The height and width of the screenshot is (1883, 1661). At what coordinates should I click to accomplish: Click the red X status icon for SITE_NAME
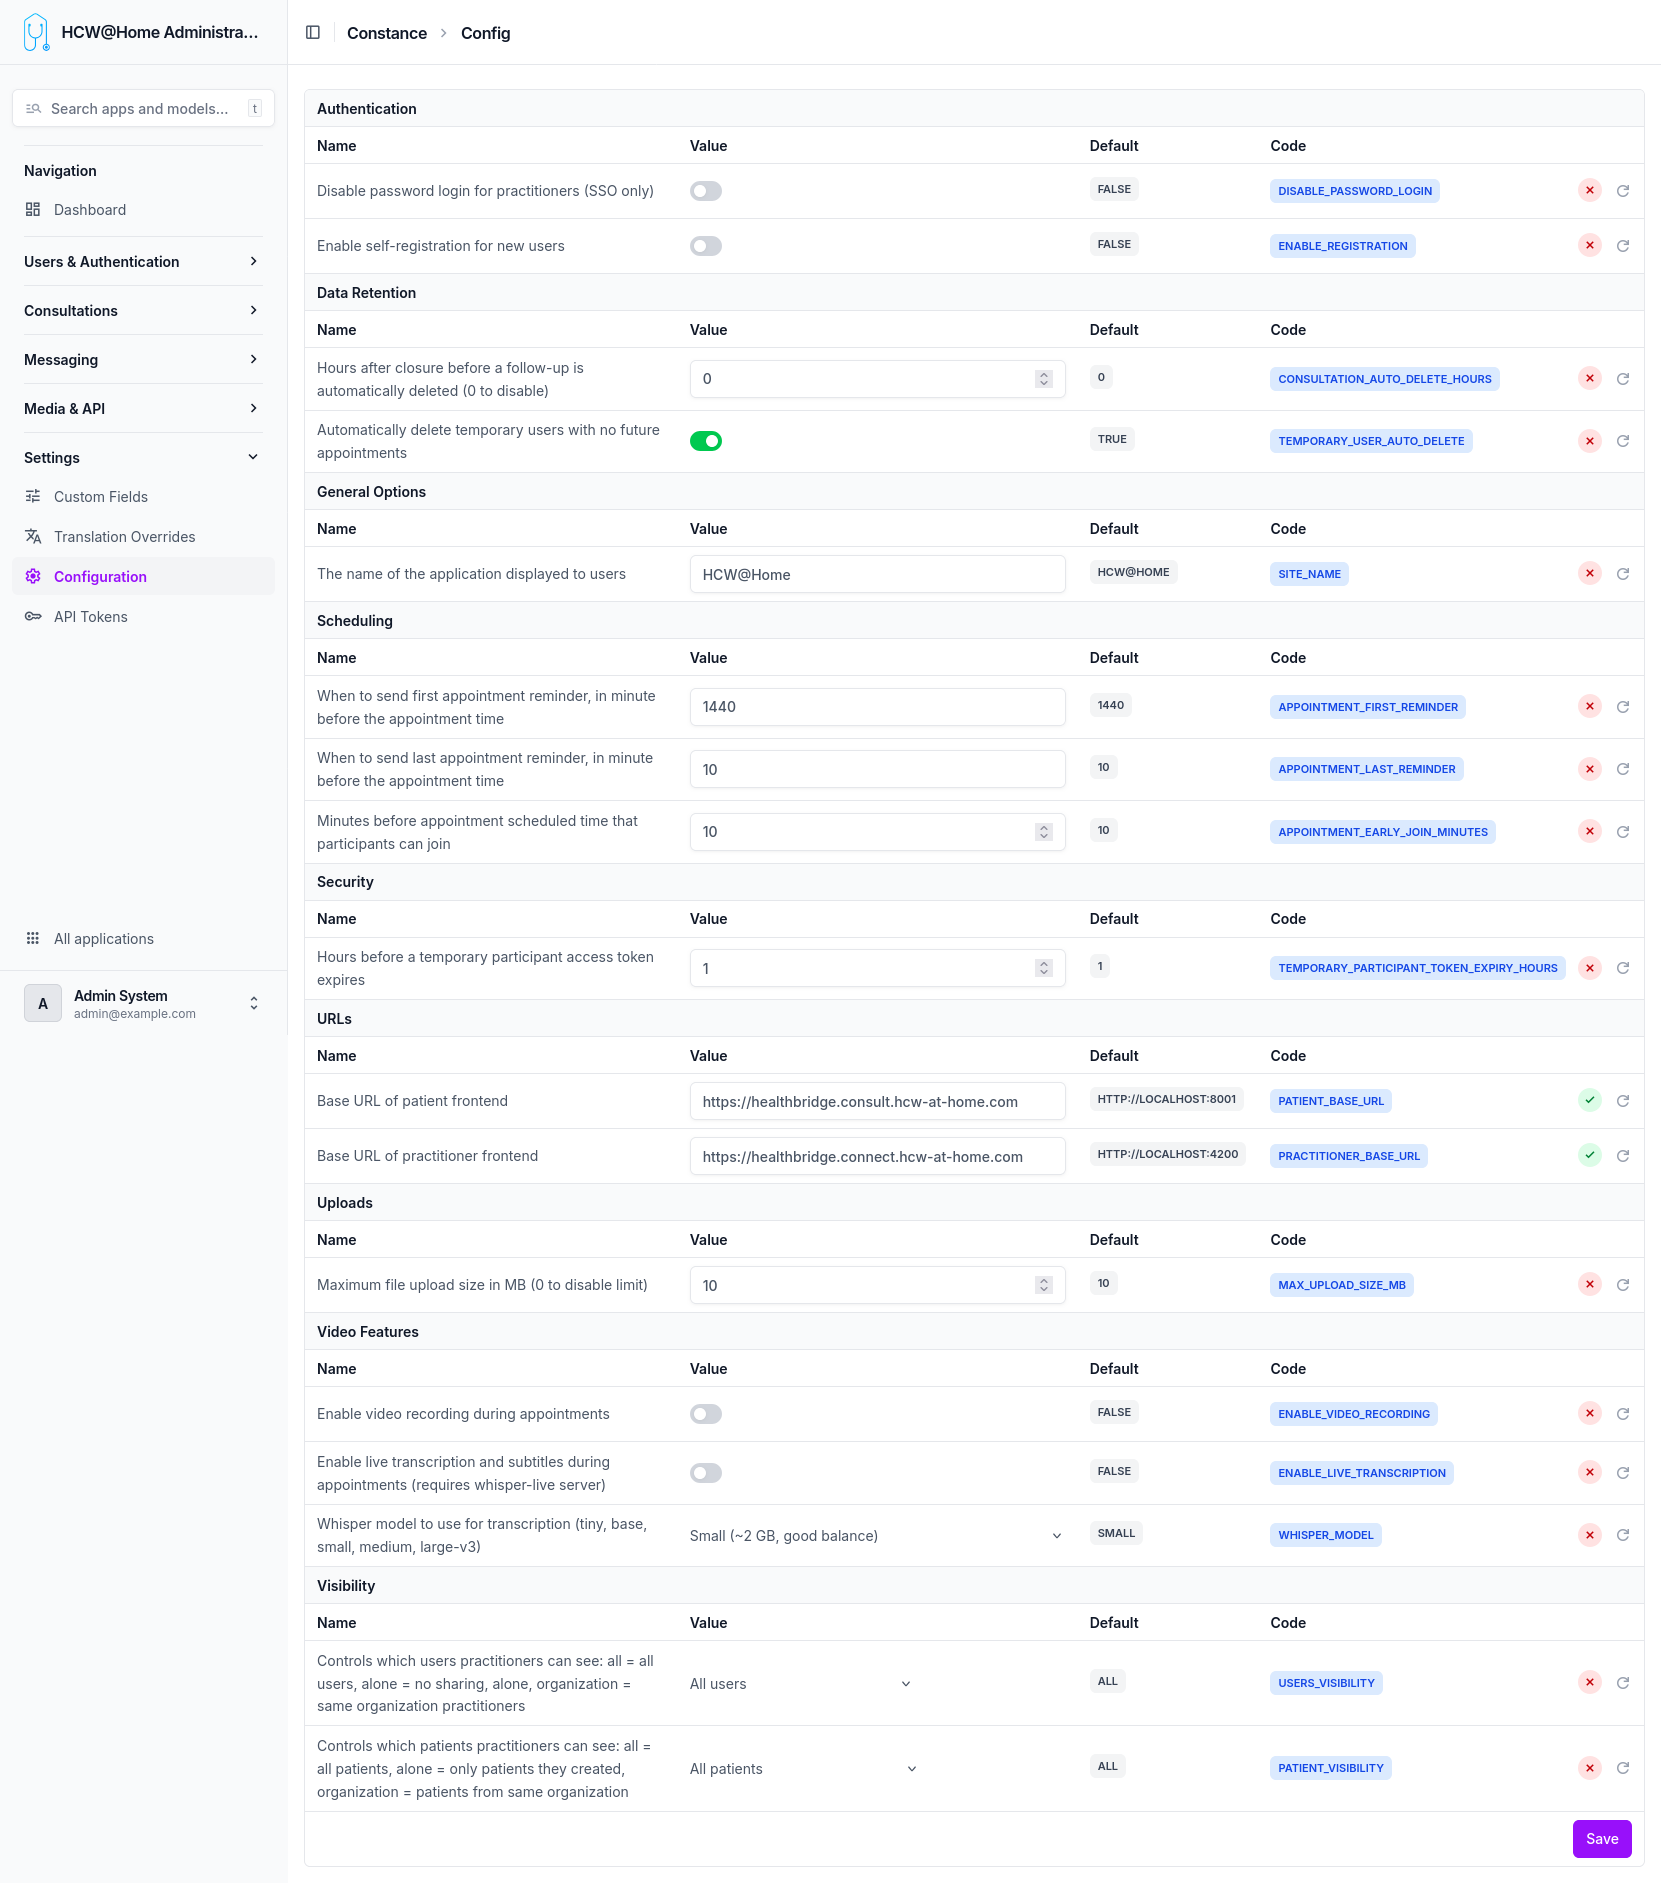(1589, 574)
